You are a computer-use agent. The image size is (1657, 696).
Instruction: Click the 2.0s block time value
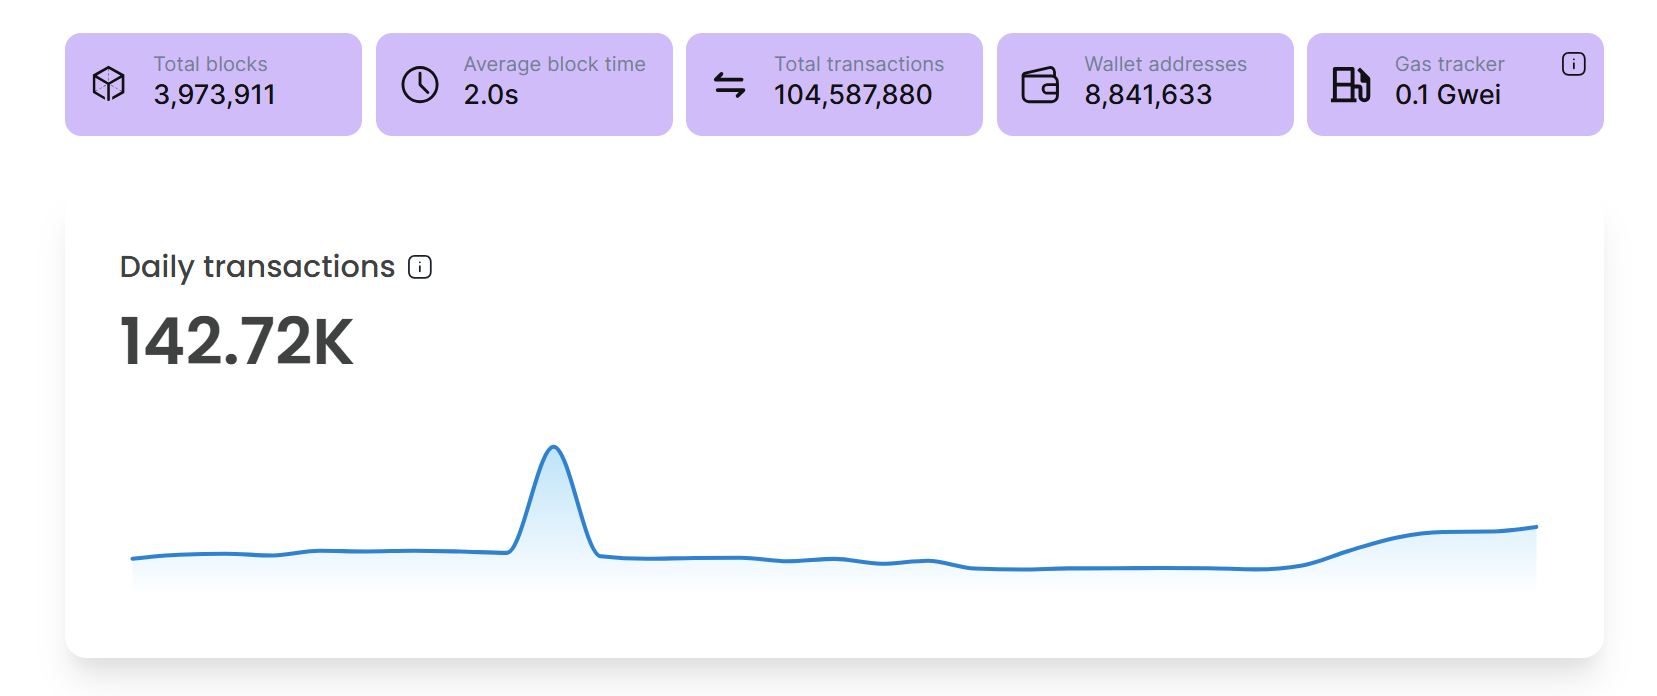[x=491, y=95]
